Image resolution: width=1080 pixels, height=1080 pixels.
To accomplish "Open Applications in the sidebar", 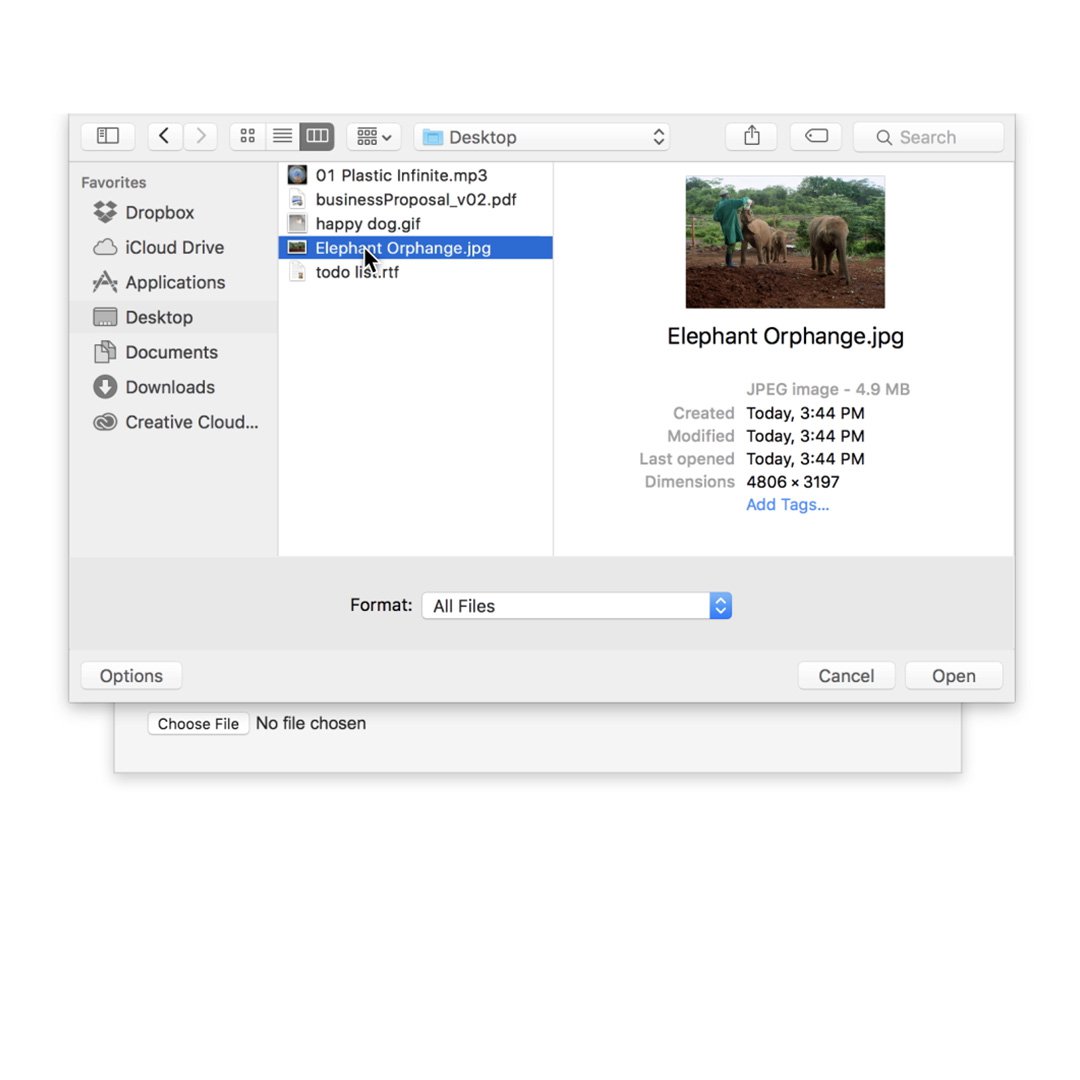I will coord(174,282).
